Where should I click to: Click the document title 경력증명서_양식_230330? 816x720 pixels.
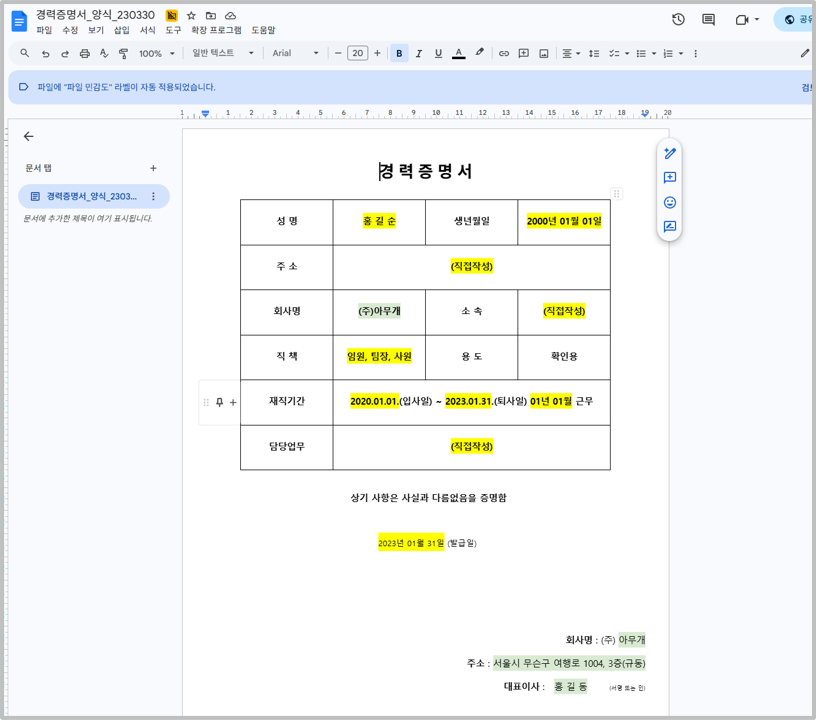pos(95,15)
